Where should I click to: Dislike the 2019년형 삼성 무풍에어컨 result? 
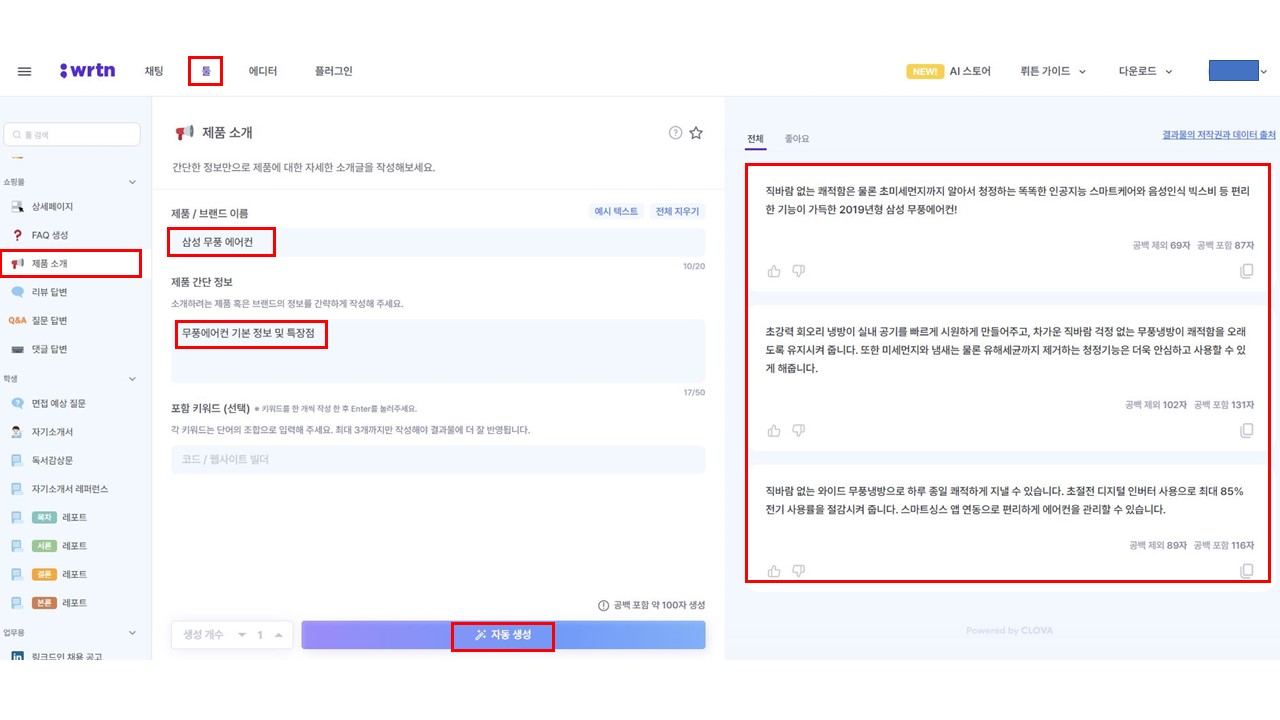tap(798, 271)
